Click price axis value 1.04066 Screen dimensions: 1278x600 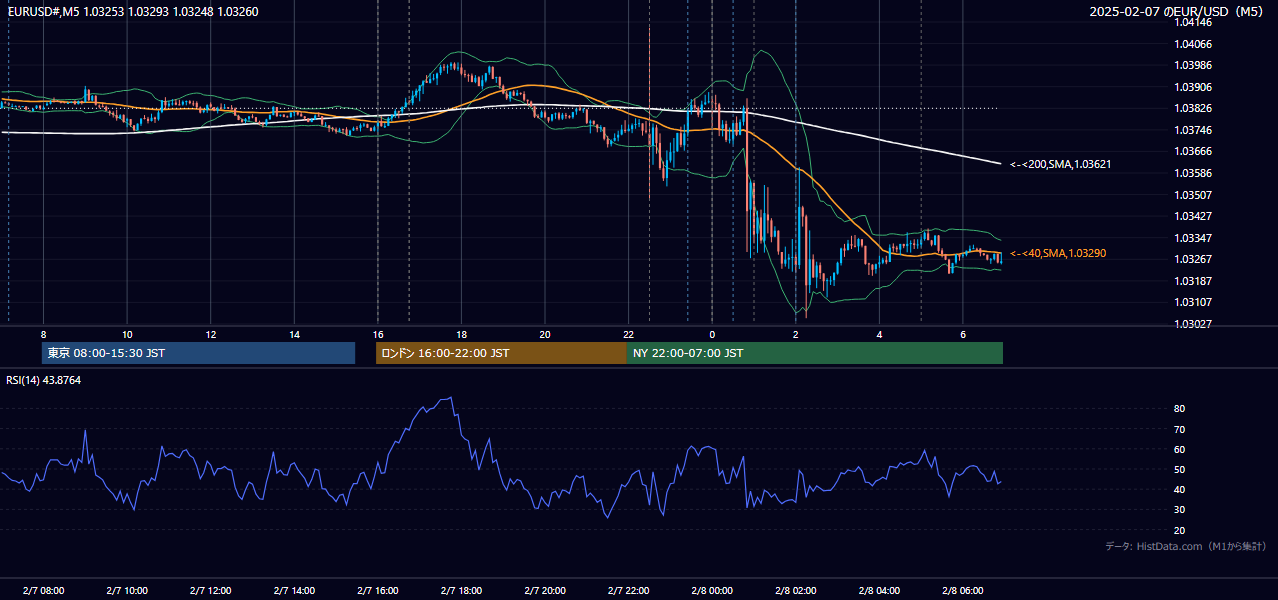point(1195,44)
